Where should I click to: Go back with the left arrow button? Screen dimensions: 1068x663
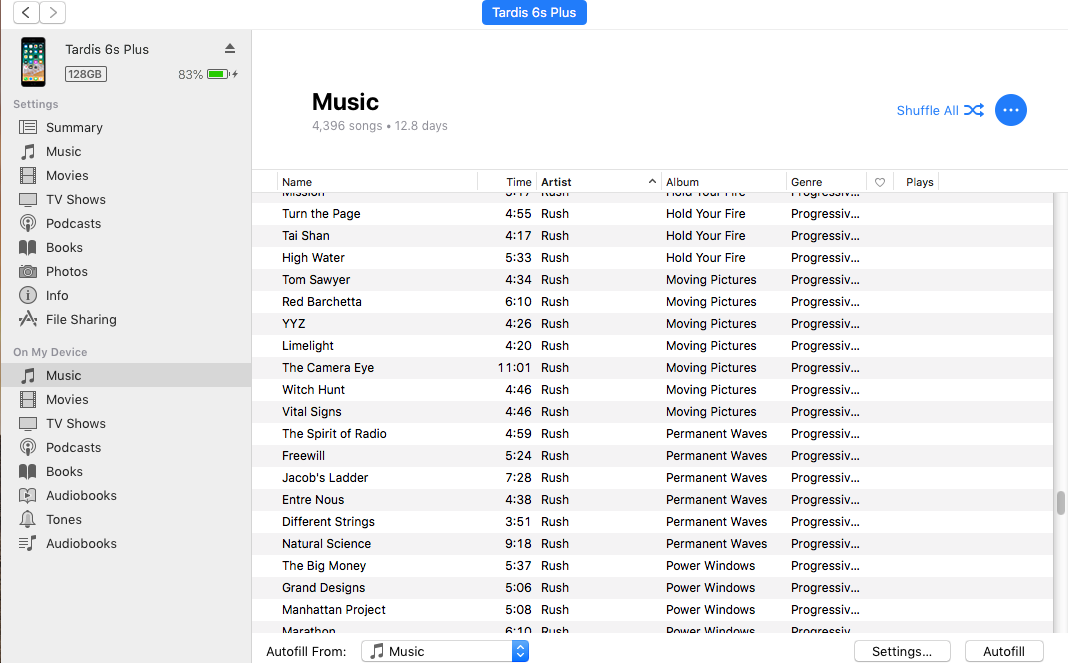(x=26, y=12)
